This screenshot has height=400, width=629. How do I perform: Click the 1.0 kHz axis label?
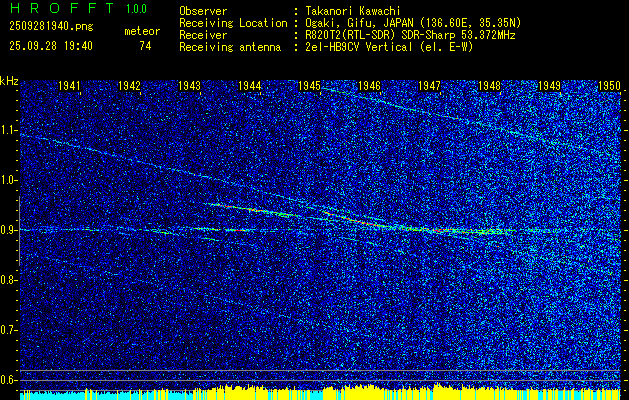pos(9,181)
